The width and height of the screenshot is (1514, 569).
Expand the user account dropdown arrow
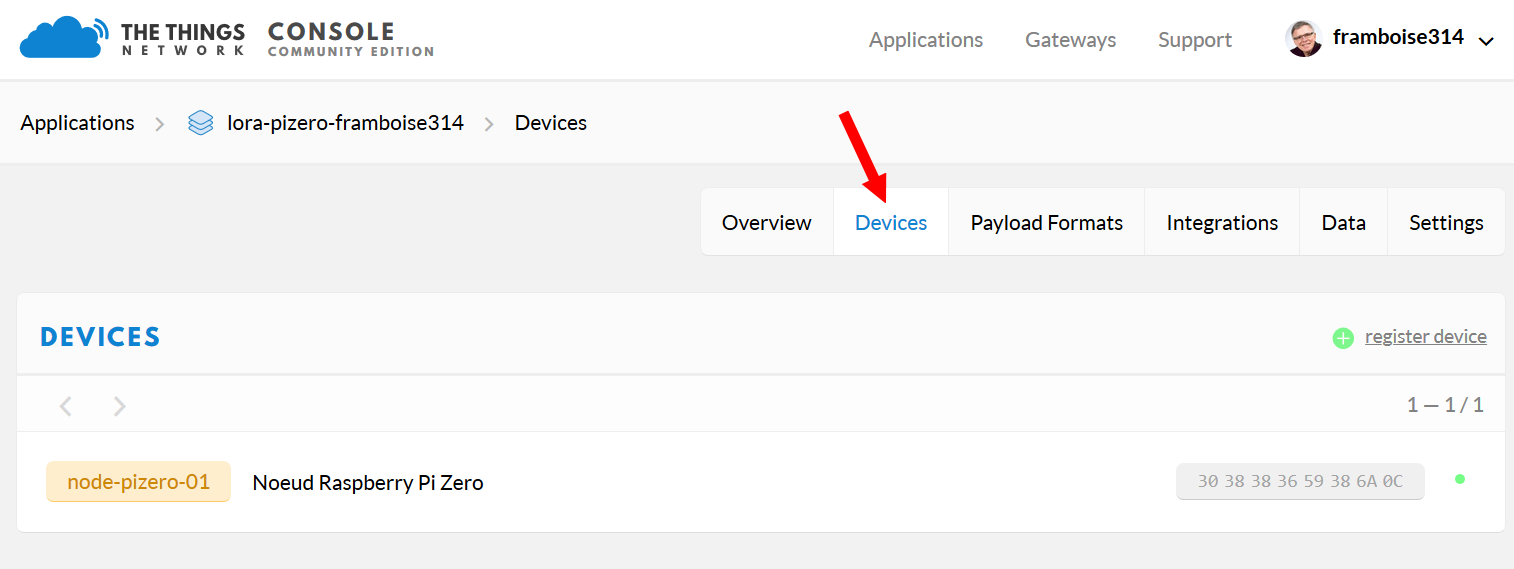pos(1486,41)
